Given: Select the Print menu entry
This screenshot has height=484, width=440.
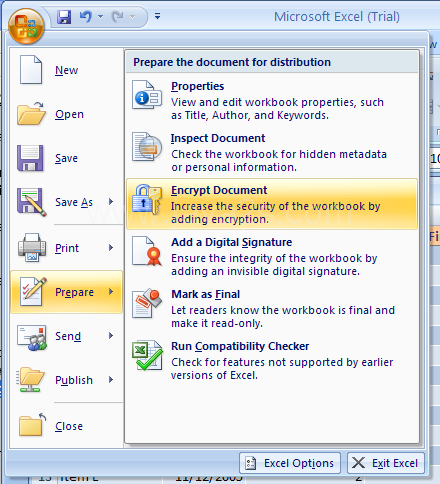Looking at the screenshot, I should click(66, 248).
